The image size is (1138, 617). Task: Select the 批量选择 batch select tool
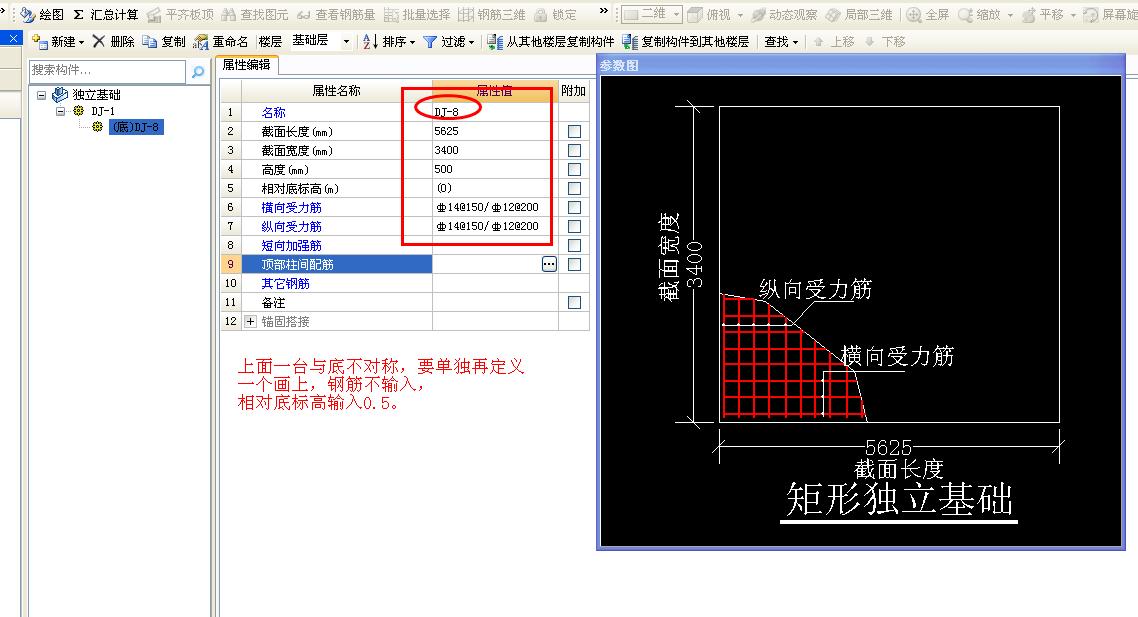(x=417, y=15)
